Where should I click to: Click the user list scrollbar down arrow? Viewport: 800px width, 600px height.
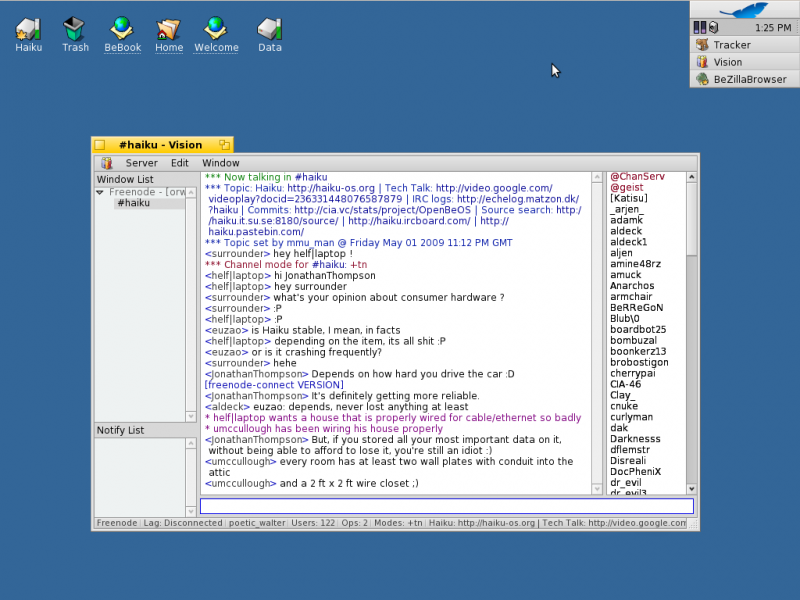691,489
